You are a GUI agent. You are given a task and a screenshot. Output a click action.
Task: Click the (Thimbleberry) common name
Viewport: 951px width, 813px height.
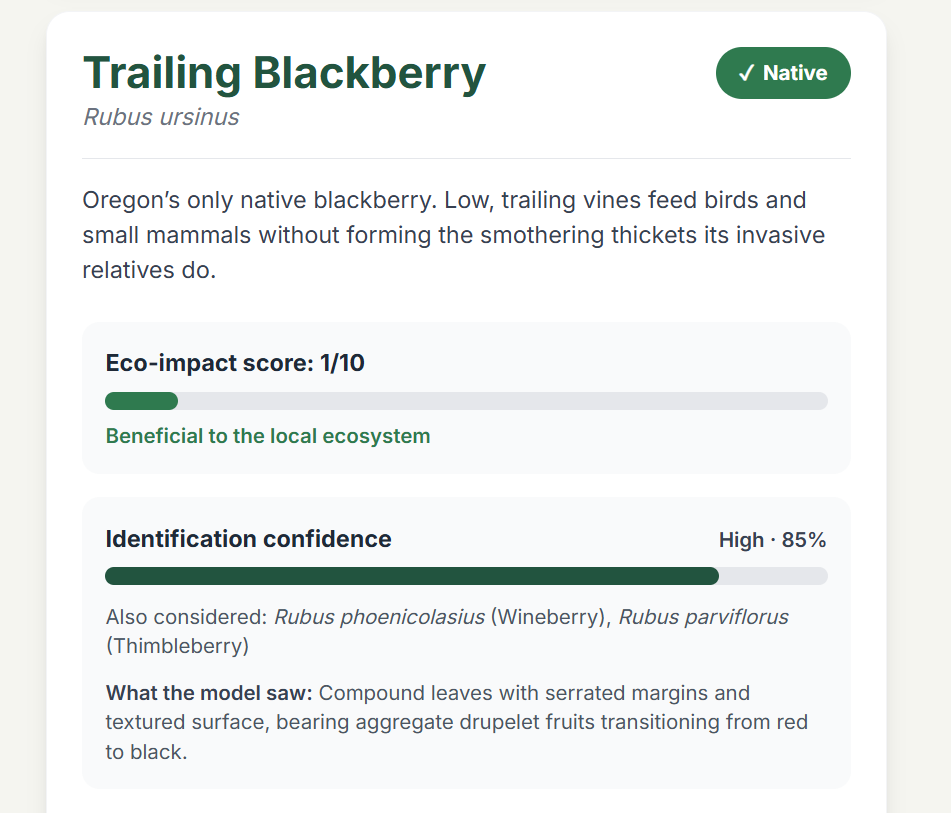click(x=178, y=646)
